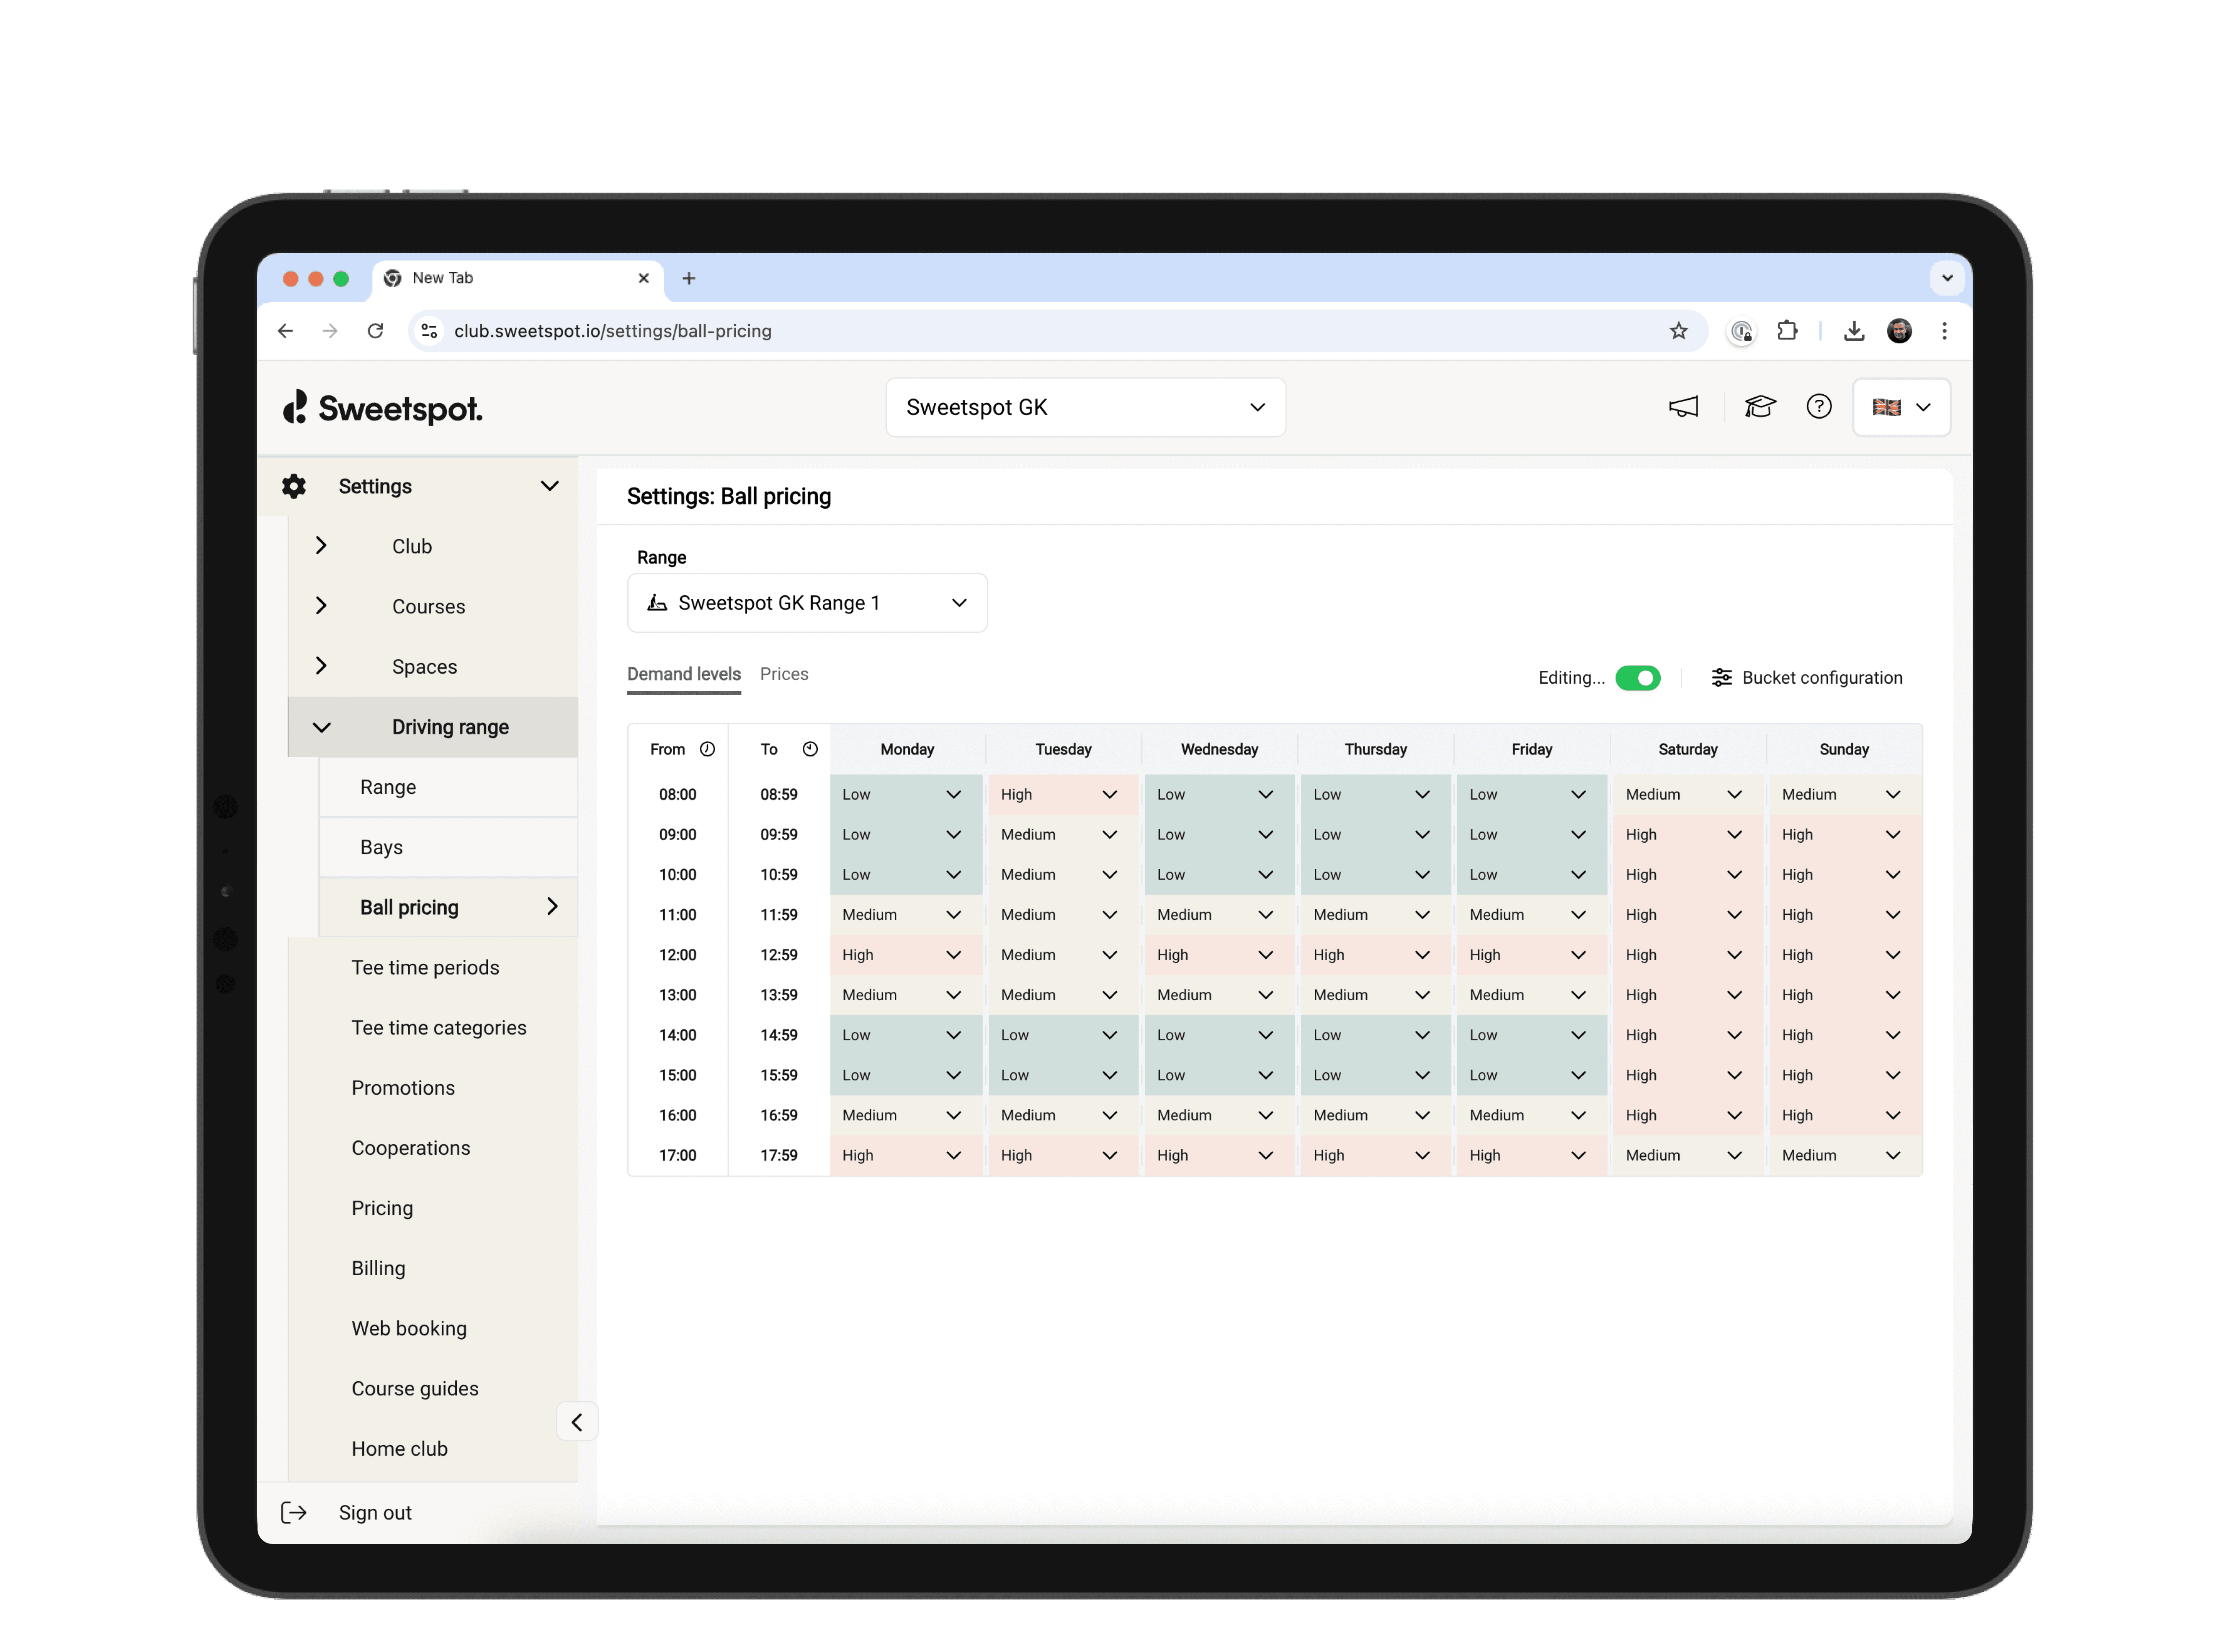Open the Sweetspot GK club dropdown
Screen dimensions: 2226x1652
coord(1085,407)
